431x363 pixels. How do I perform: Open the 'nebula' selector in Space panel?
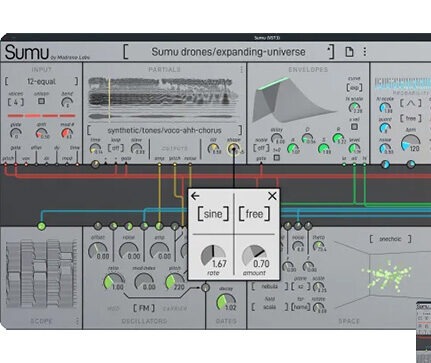(269, 287)
